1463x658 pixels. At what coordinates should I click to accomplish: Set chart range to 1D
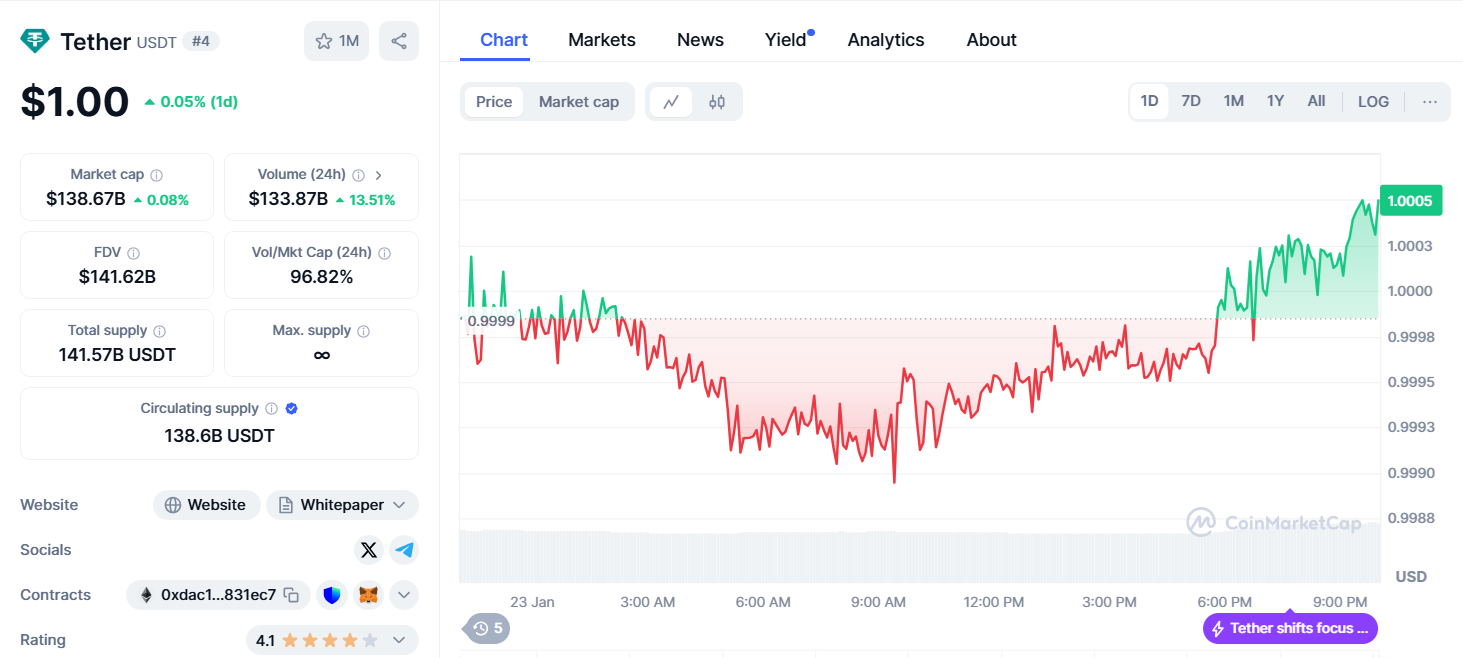click(1150, 101)
